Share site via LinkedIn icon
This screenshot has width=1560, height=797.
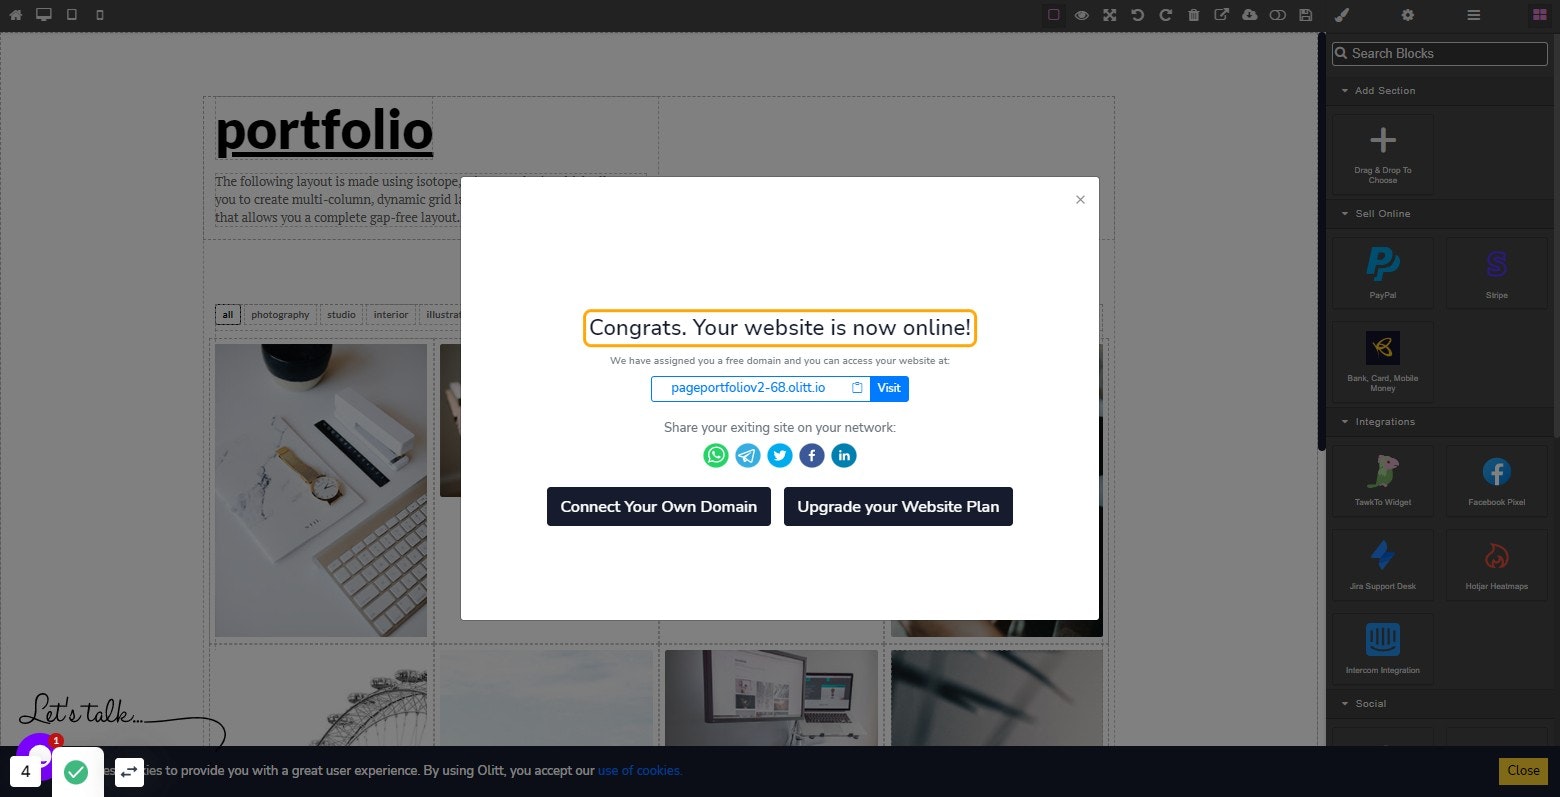844,456
